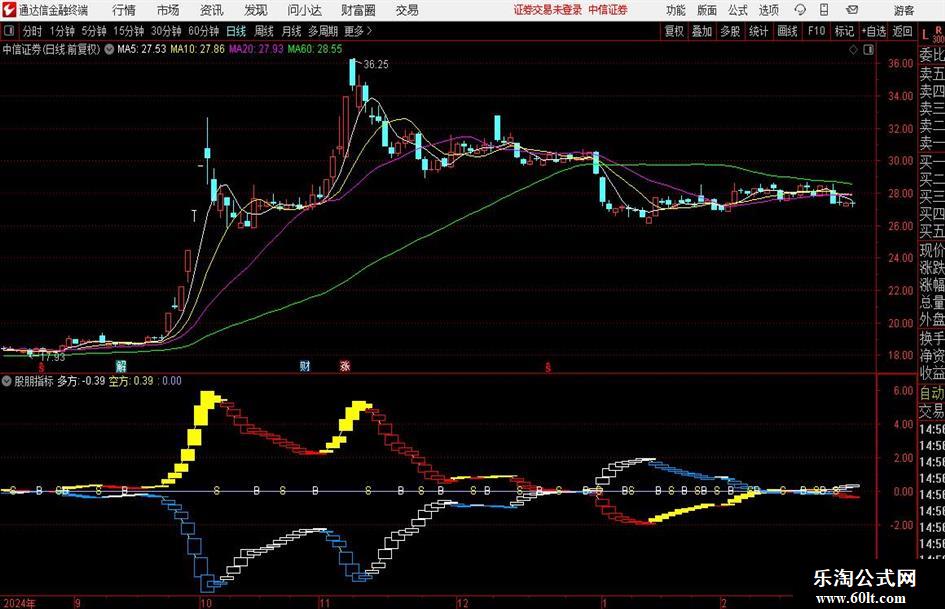Click the Tongdaxin red logo icon
Viewport: 945px width, 609px height.
8,10
